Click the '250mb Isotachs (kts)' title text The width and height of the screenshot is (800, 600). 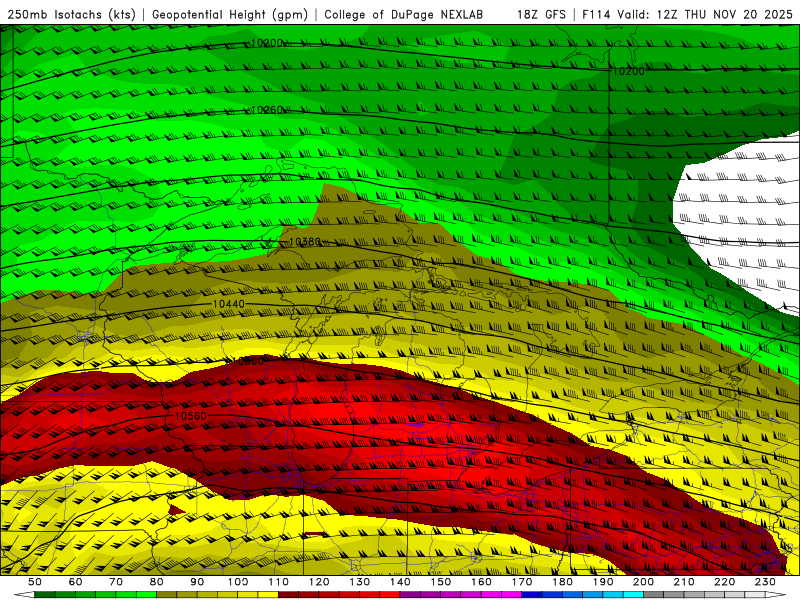coord(71,15)
